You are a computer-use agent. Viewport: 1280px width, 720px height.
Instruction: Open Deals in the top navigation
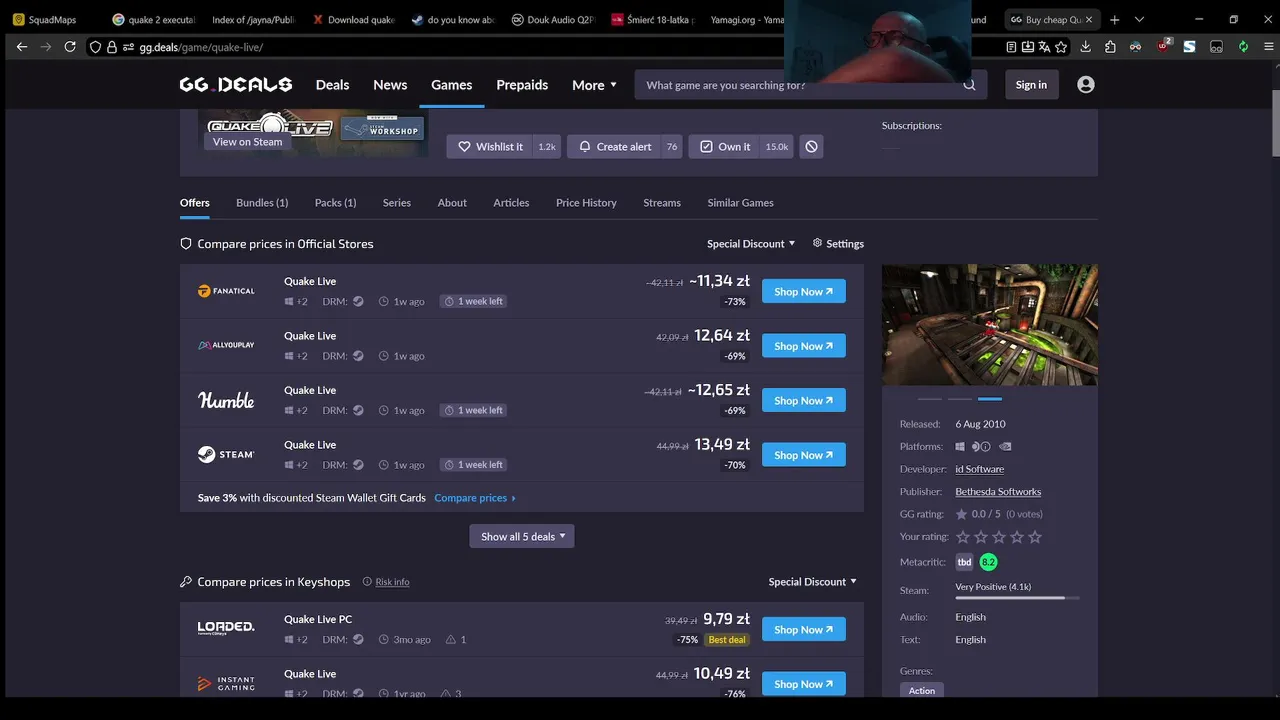click(x=332, y=85)
